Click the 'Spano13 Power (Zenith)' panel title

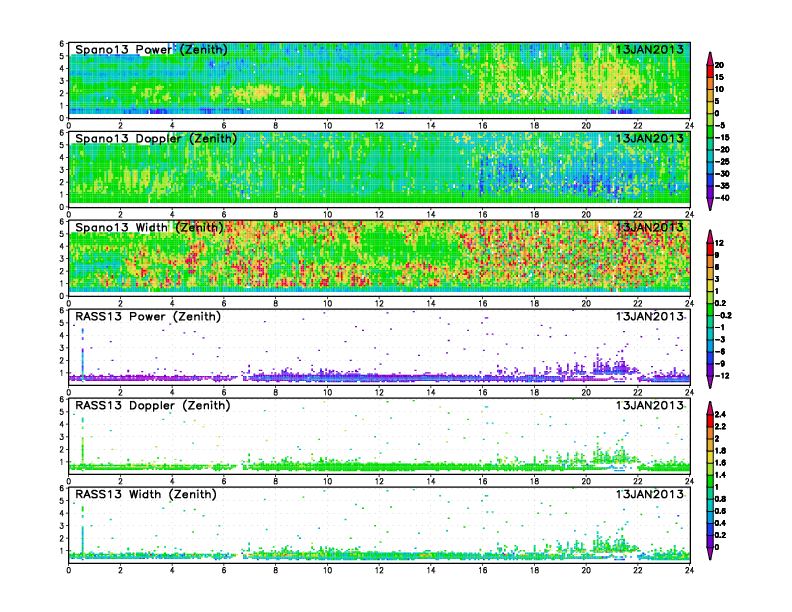(x=151, y=49)
